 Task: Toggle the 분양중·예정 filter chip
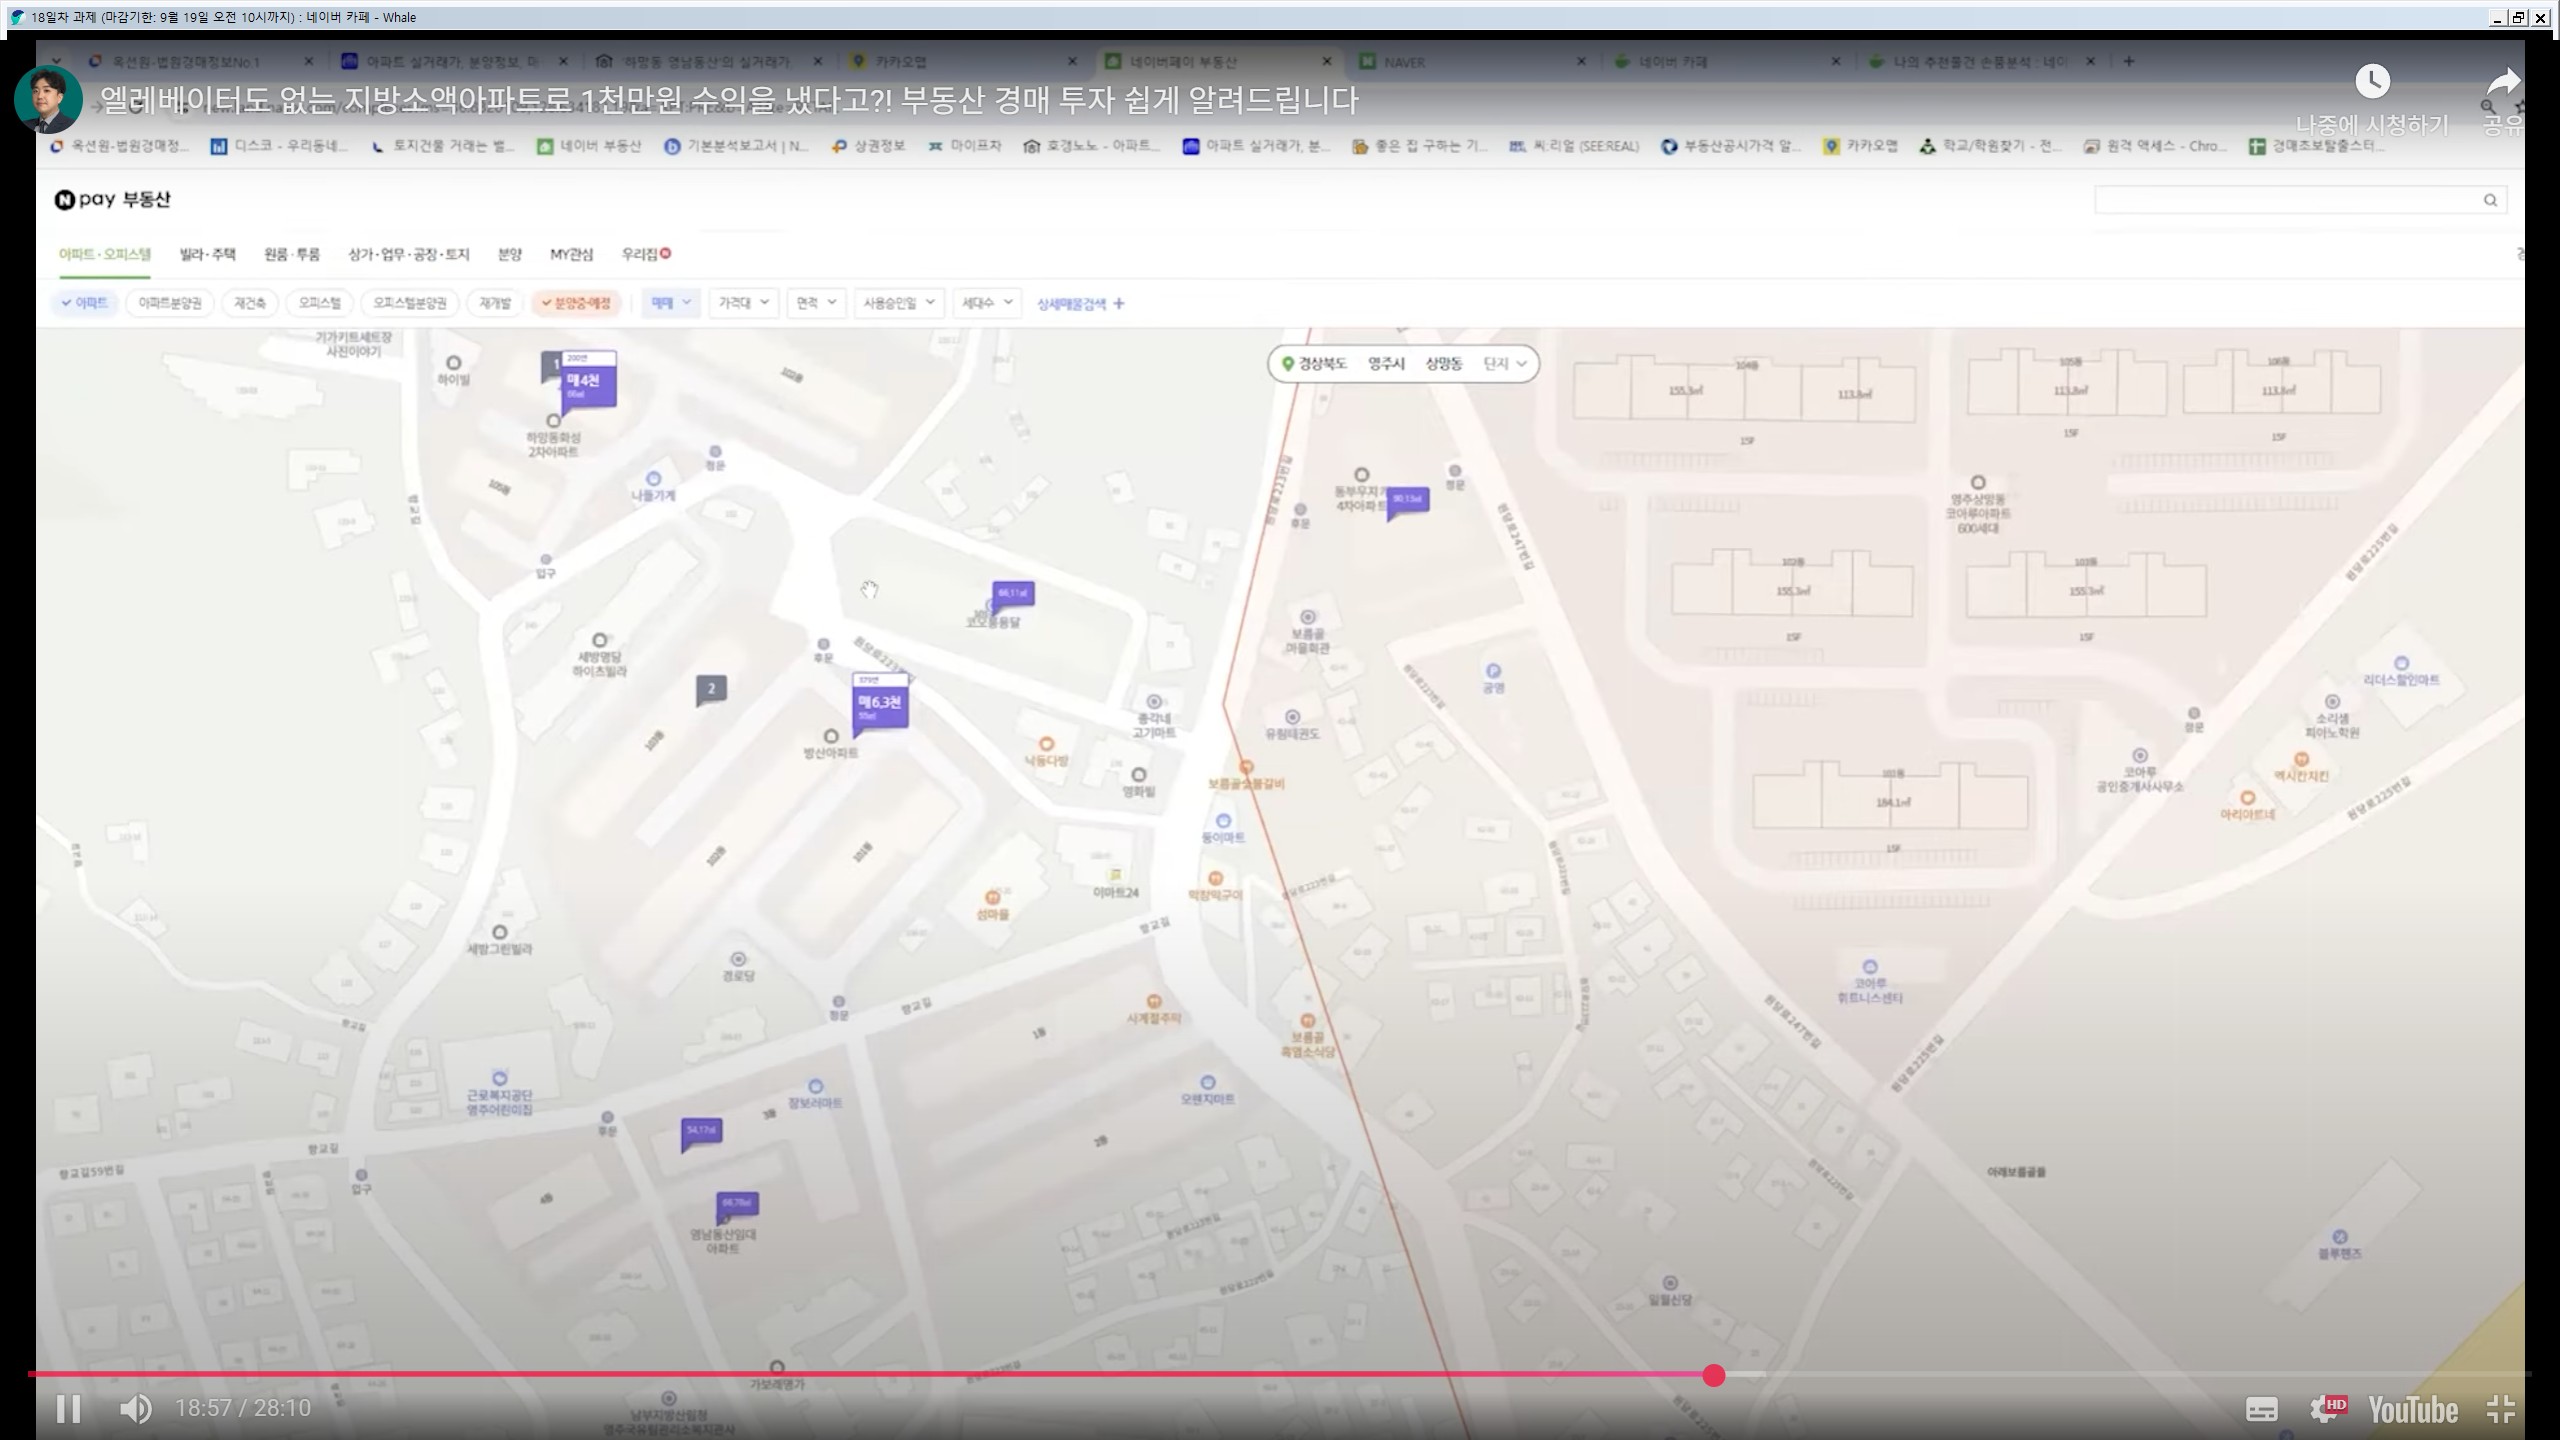click(x=576, y=303)
